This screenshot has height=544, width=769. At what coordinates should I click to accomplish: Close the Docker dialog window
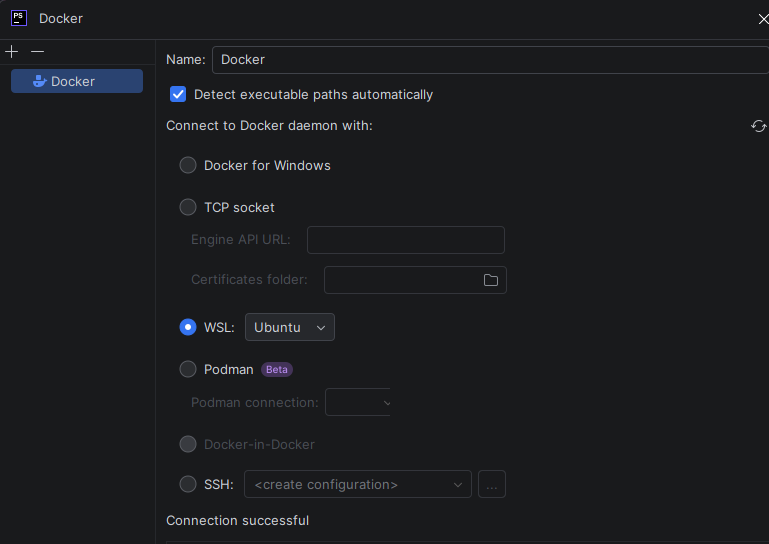(763, 19)
